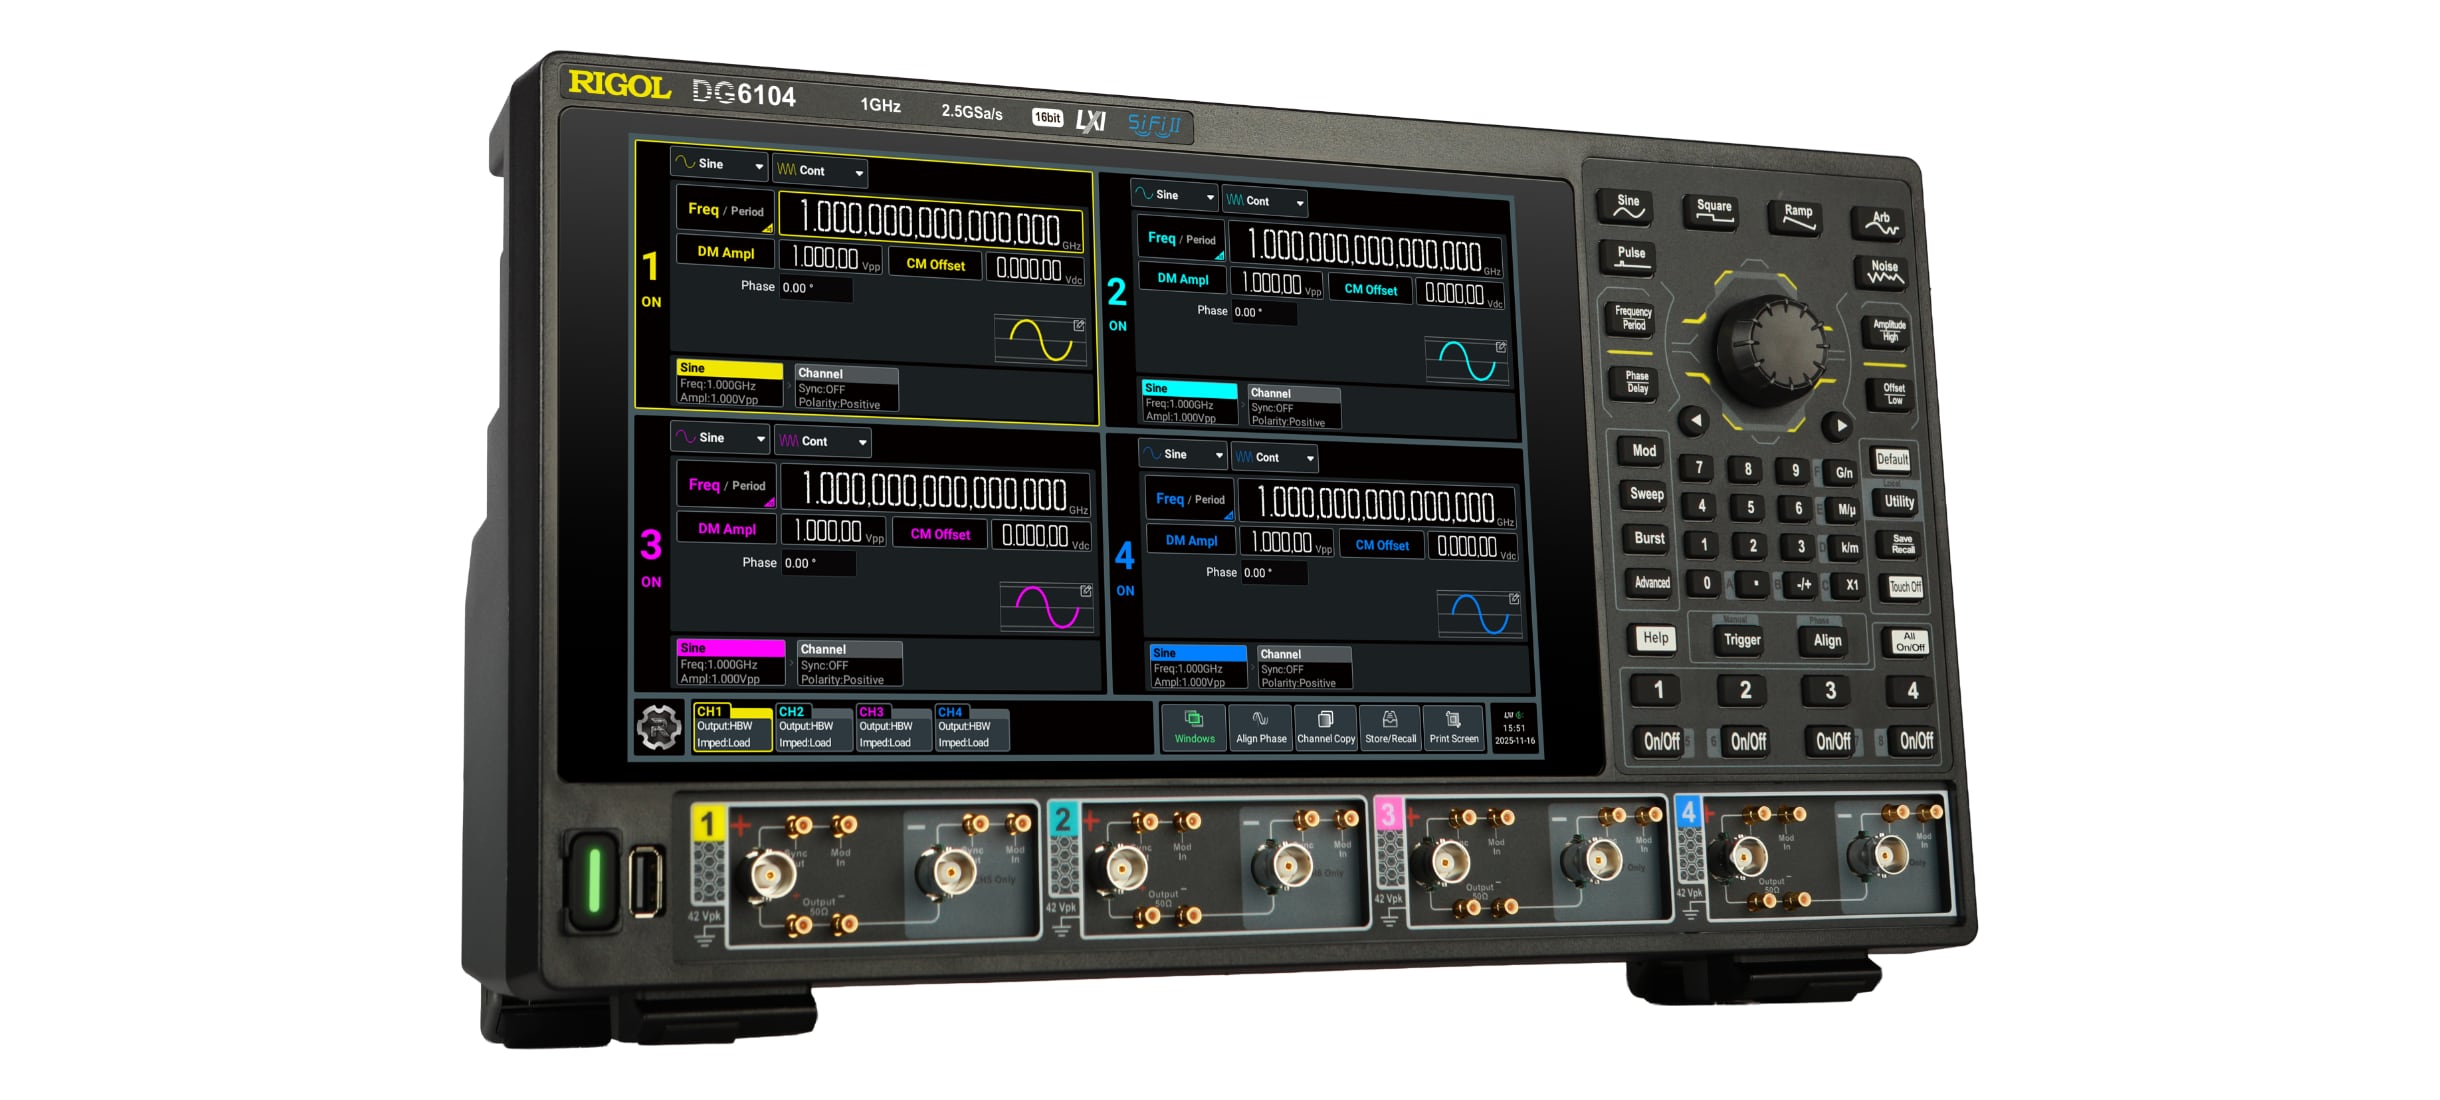Screen dimensions: 2440x1100
Task: Open channel 2 cyan Sine info tab
Action: tap(1189, 402)
